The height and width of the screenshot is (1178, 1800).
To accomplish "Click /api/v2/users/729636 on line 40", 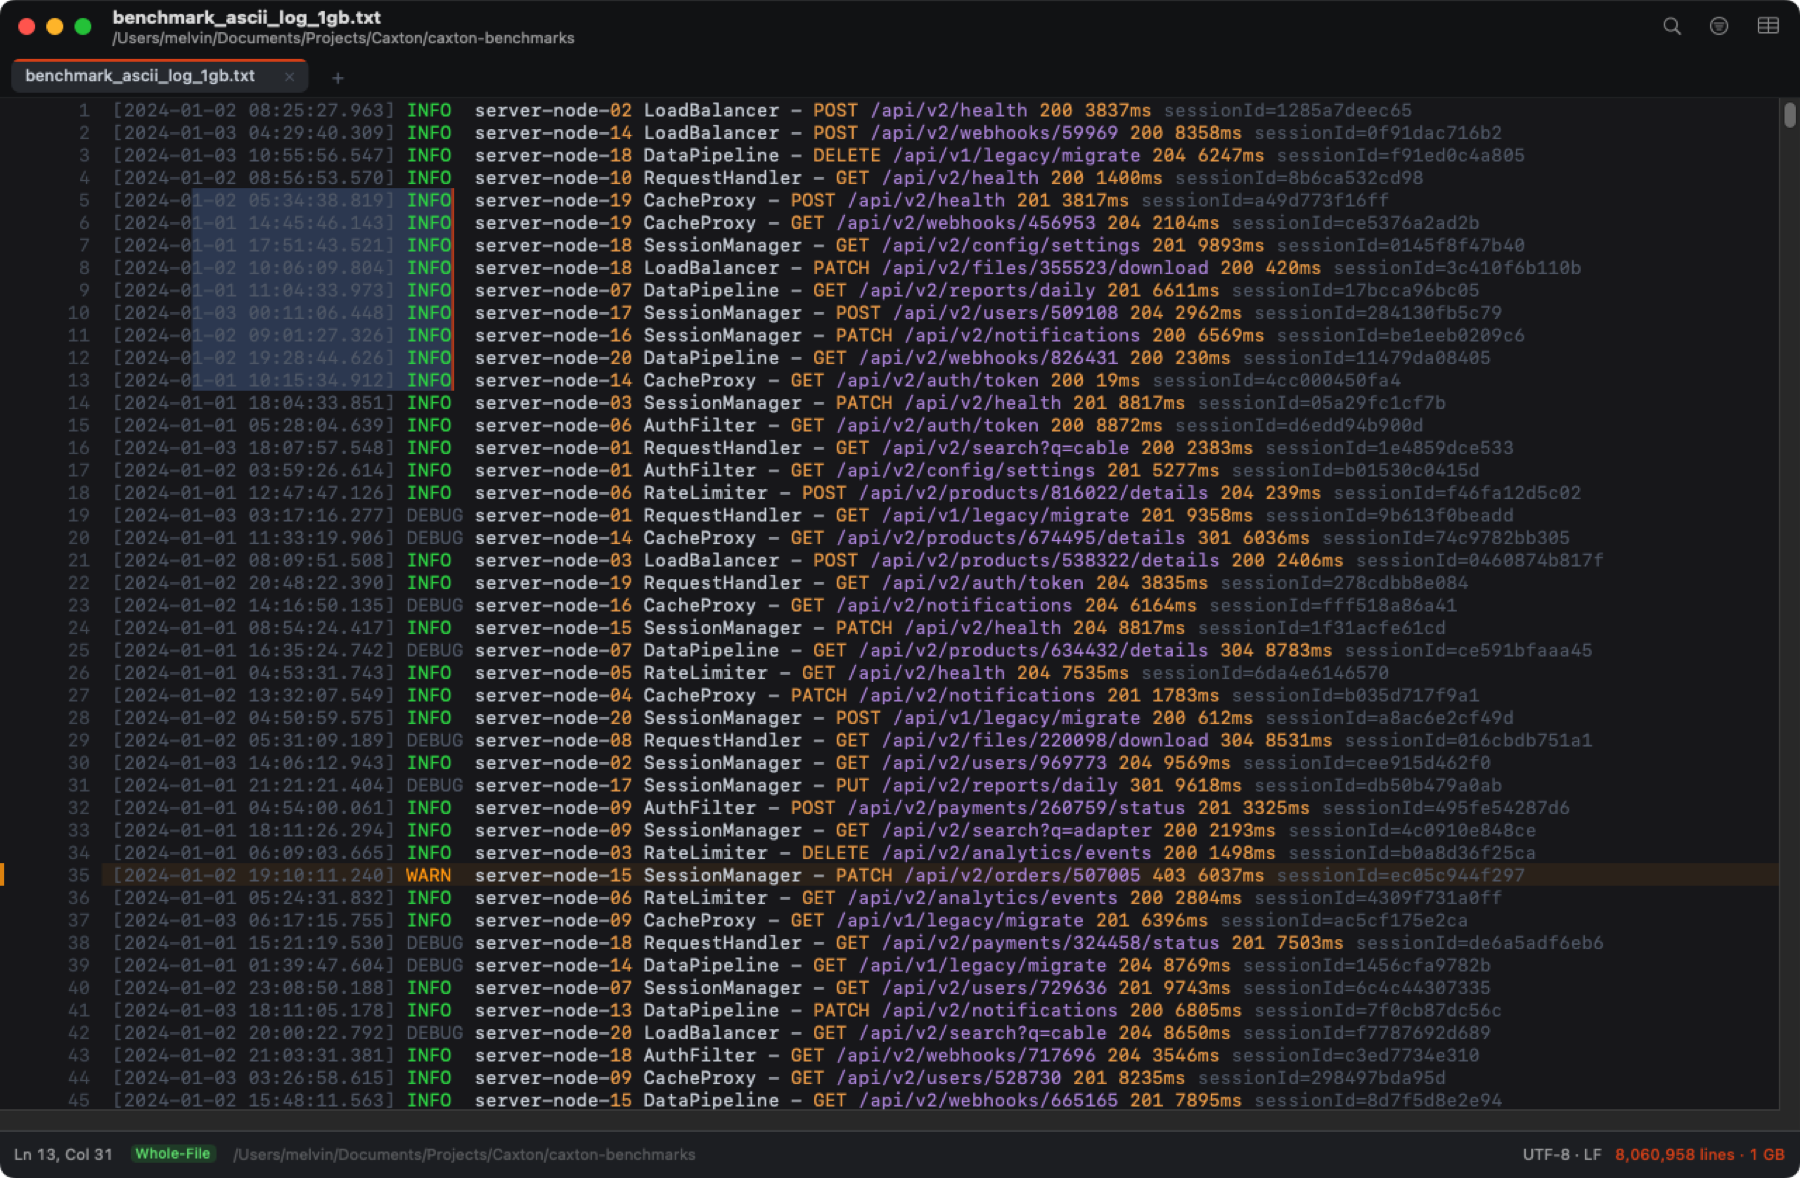I will pos(994,988).
